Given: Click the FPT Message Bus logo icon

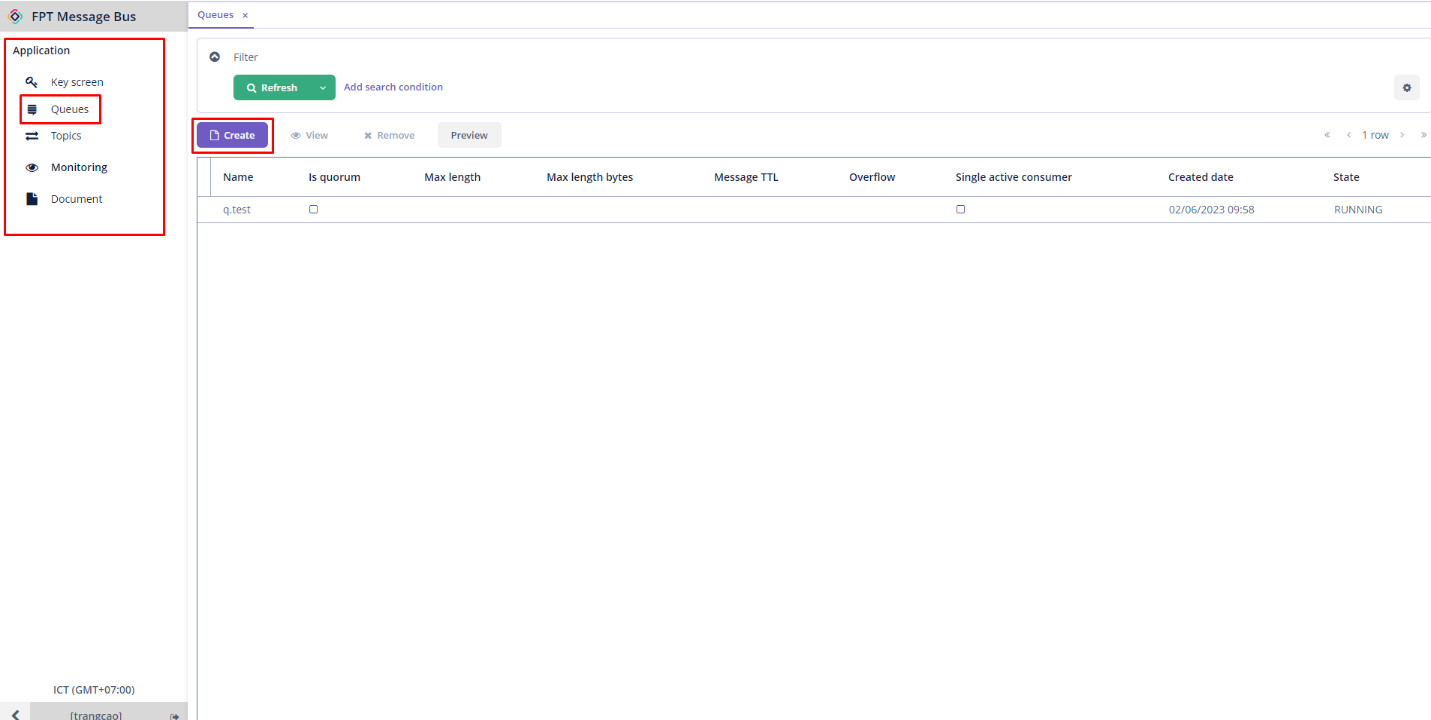Looking at the screenshot, I should [x=15, y=16].
